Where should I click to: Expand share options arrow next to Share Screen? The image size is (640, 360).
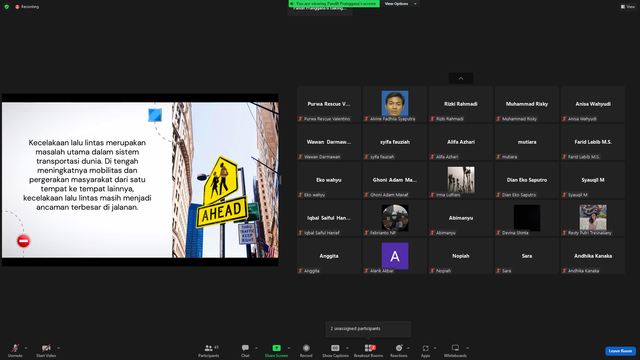tap(289, 348)
